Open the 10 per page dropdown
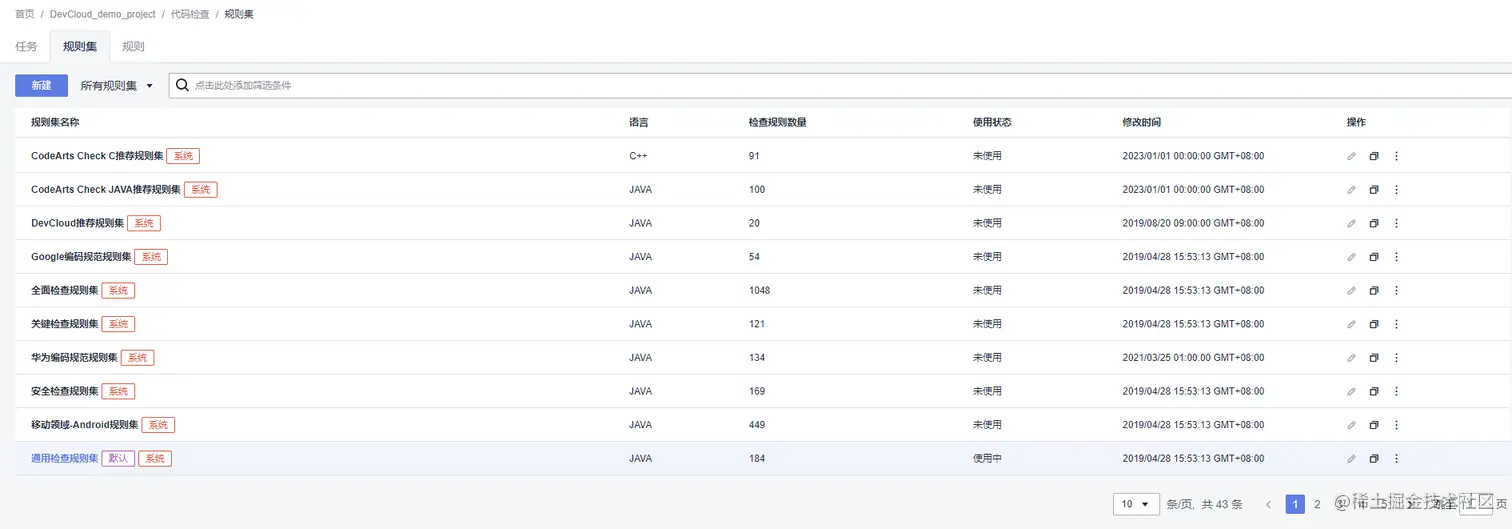The height and width of the screenshot is (529, 1512). click(1136, 504)
